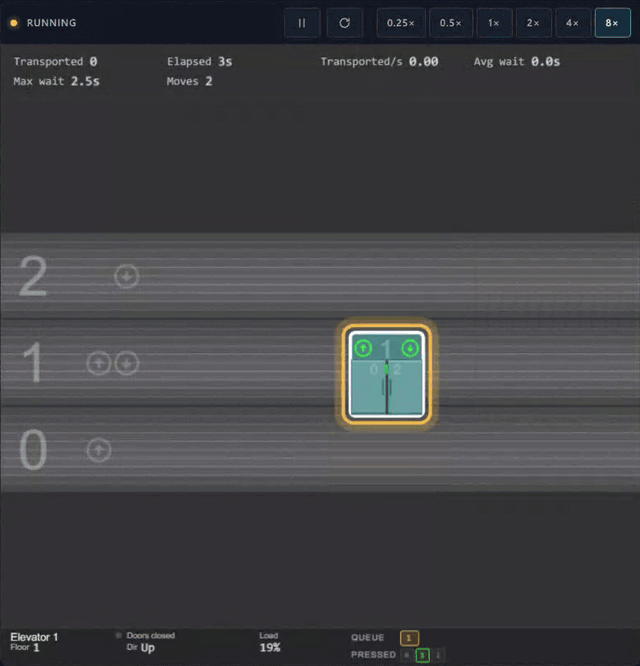Click the floor 2 button inside elevator
The width and height of the screenshot is (640, 666).
(397, 370)
